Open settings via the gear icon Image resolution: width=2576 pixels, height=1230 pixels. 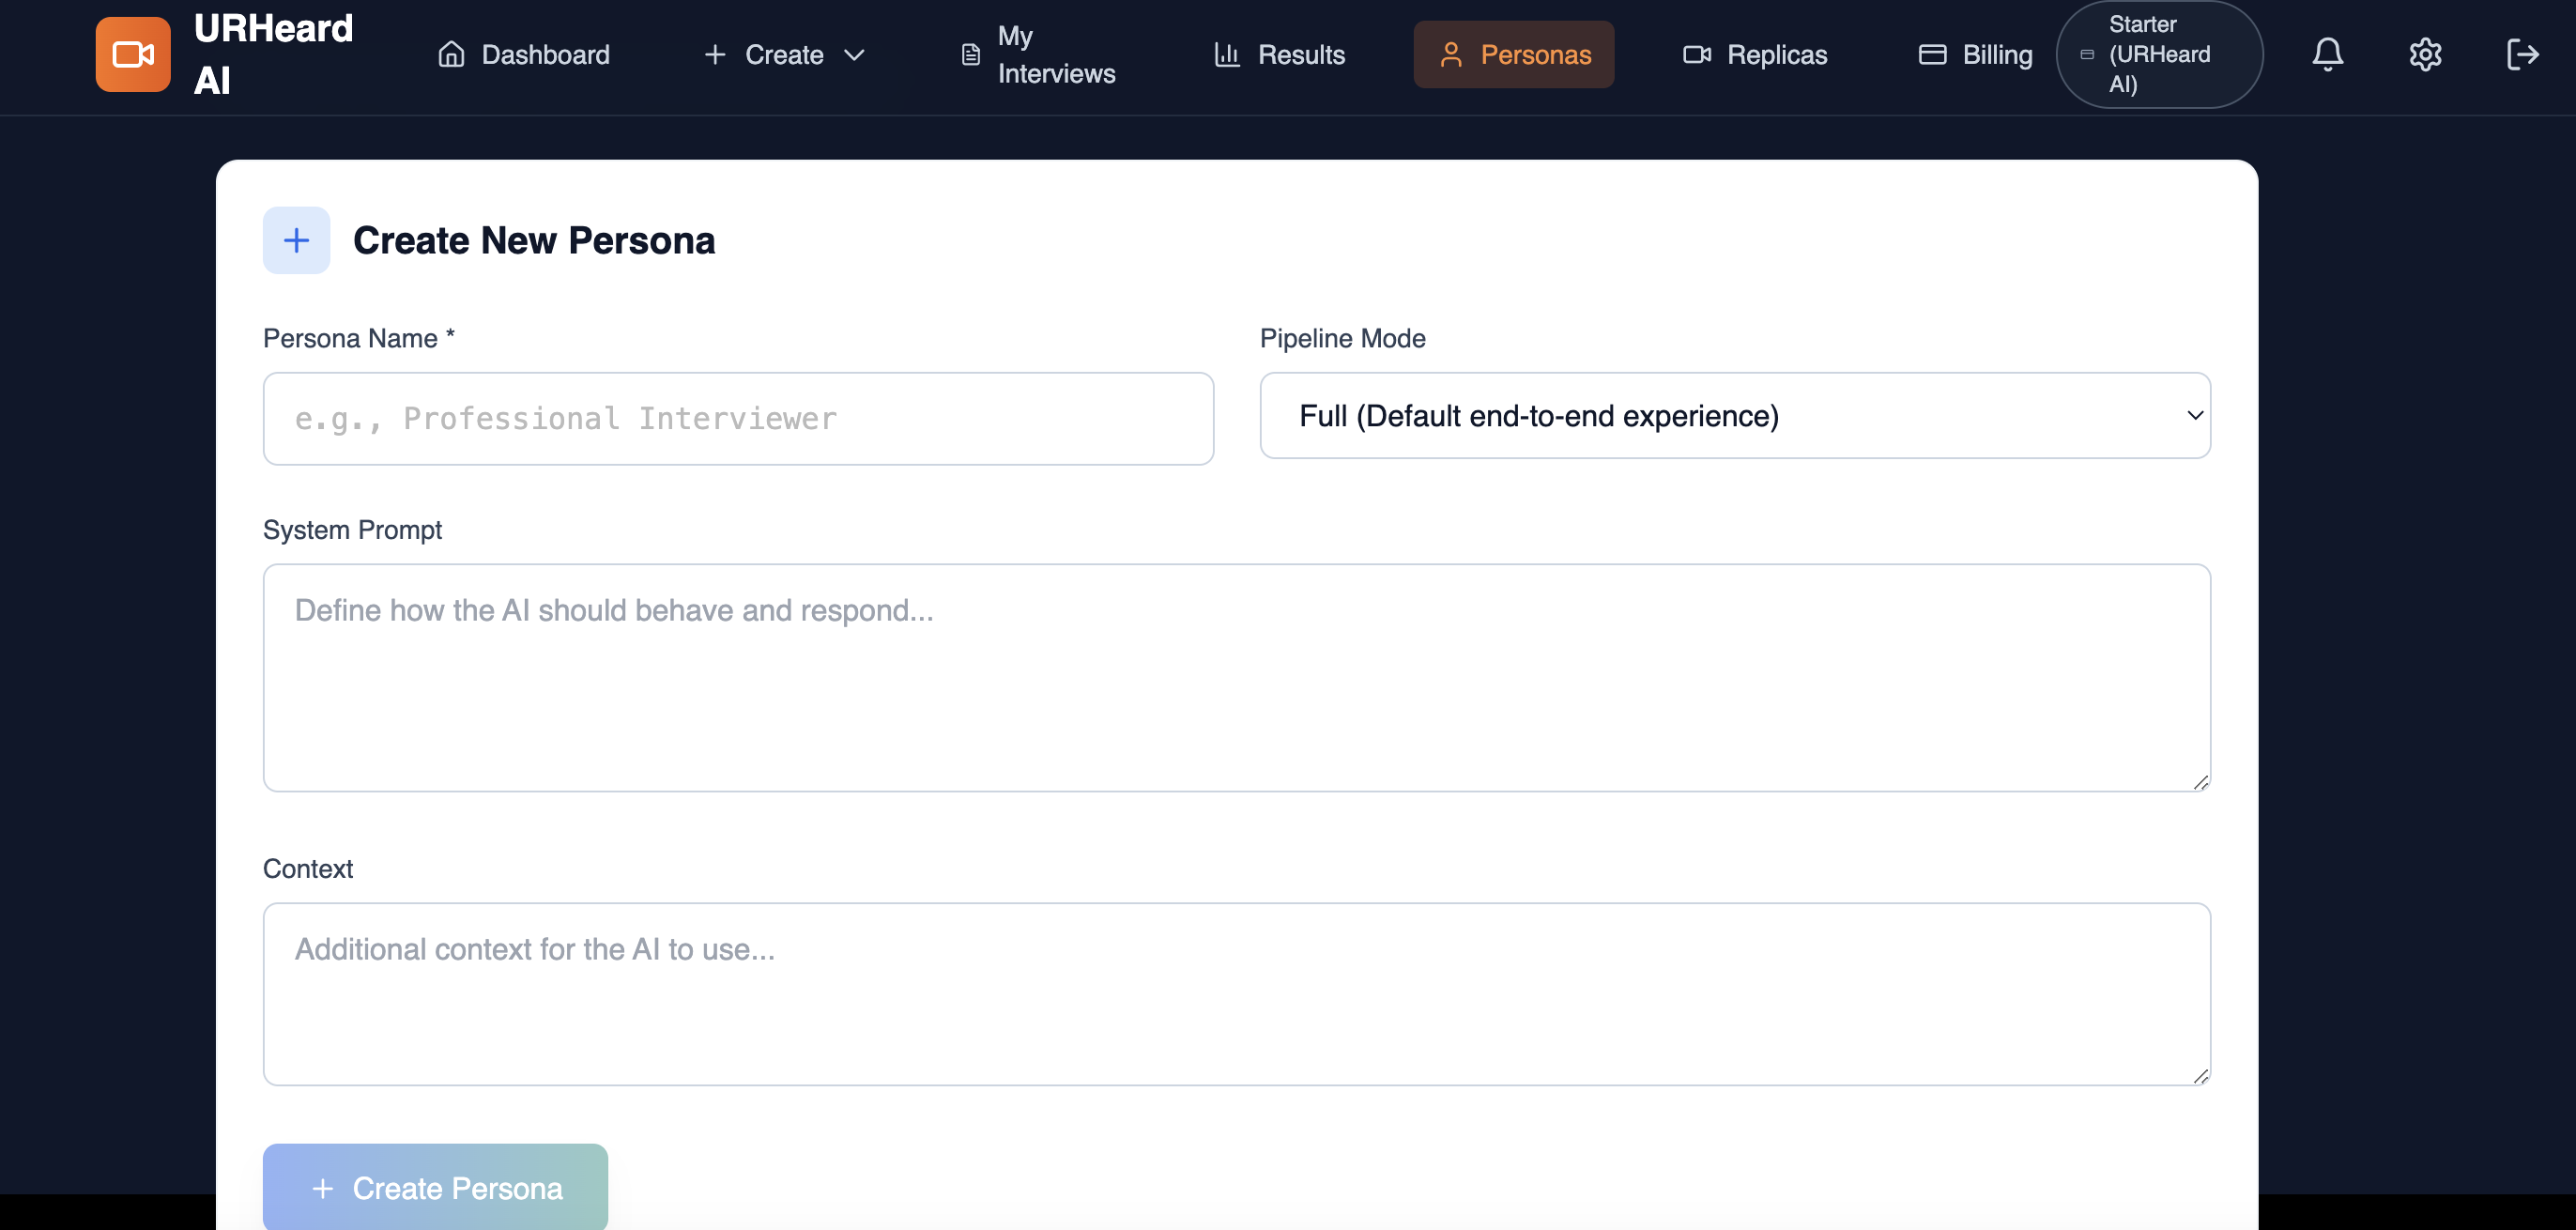tap(2425, 54)
